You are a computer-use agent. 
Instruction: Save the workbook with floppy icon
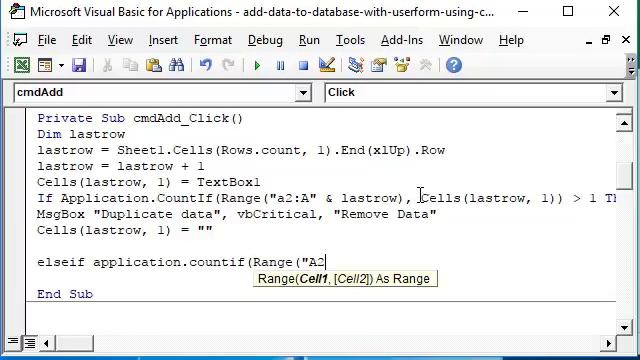coord(79,65)
